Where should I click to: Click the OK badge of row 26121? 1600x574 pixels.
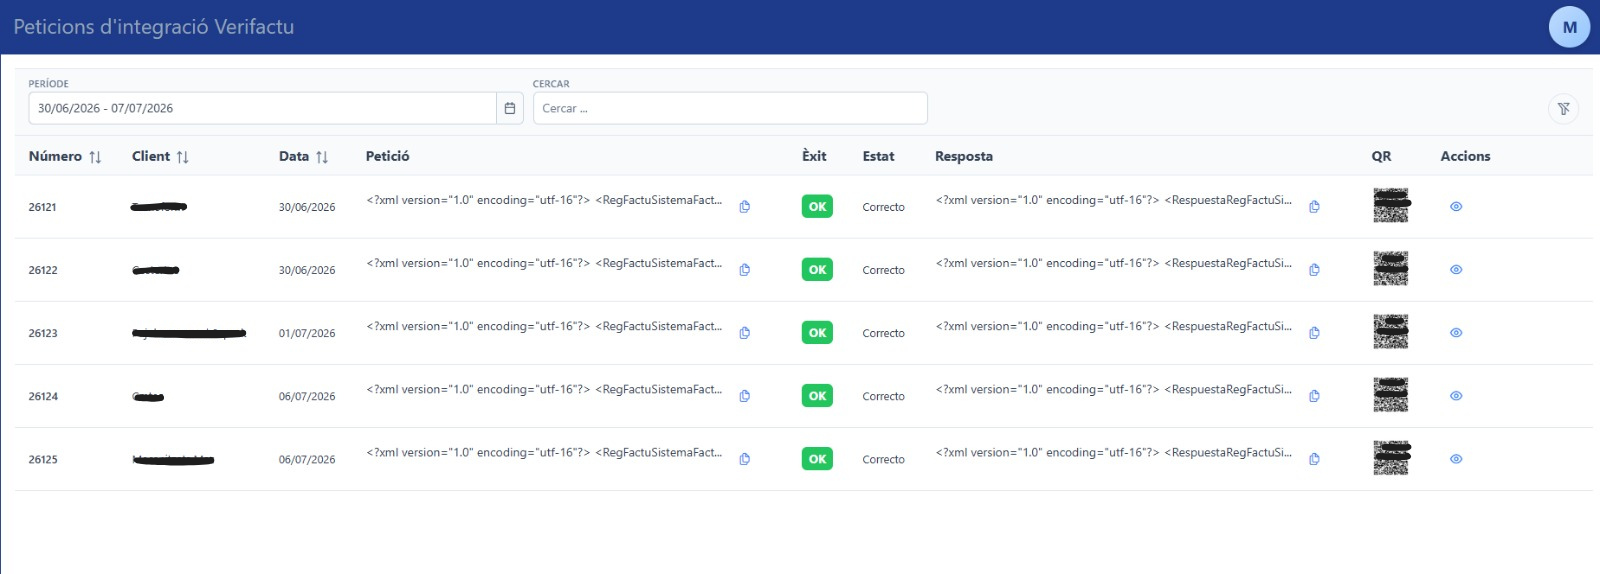click(x=817, y=207)
